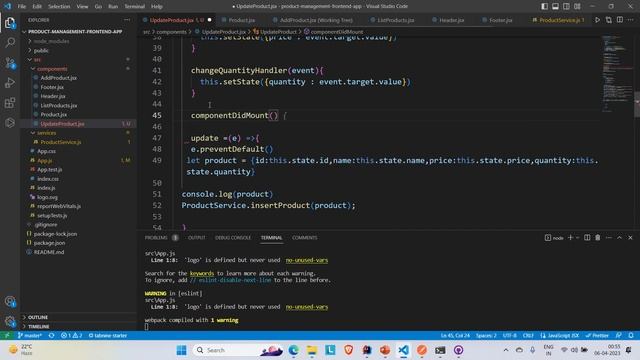Collapse the services folder
The height and width of the screenshot is (360, 640).
pos(78,133)
